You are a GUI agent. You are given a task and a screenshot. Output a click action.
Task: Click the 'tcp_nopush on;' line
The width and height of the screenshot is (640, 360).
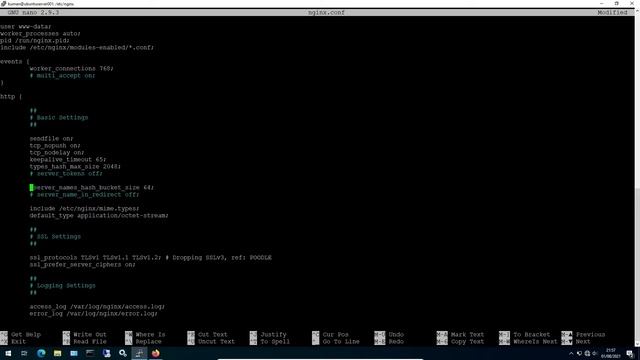(x=55, y=146)
